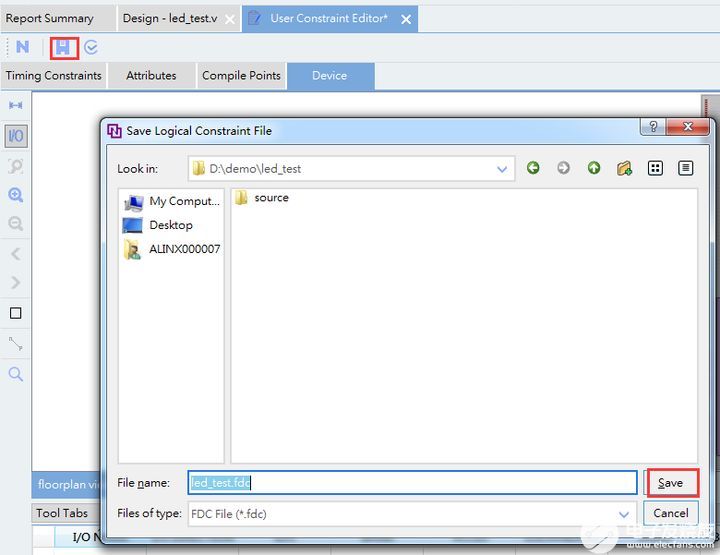
Task: Select ALINX000007 user folder
Action: [172, 249]
